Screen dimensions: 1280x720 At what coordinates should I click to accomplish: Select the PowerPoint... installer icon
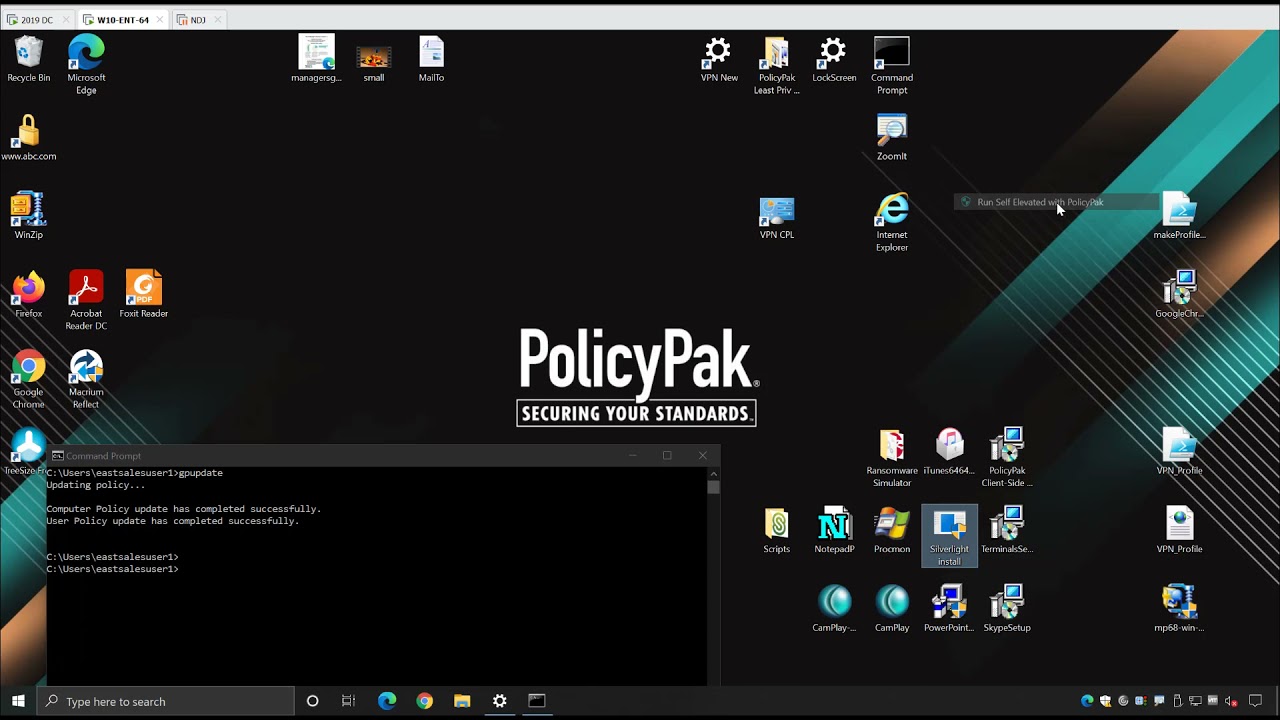point(949,609)
